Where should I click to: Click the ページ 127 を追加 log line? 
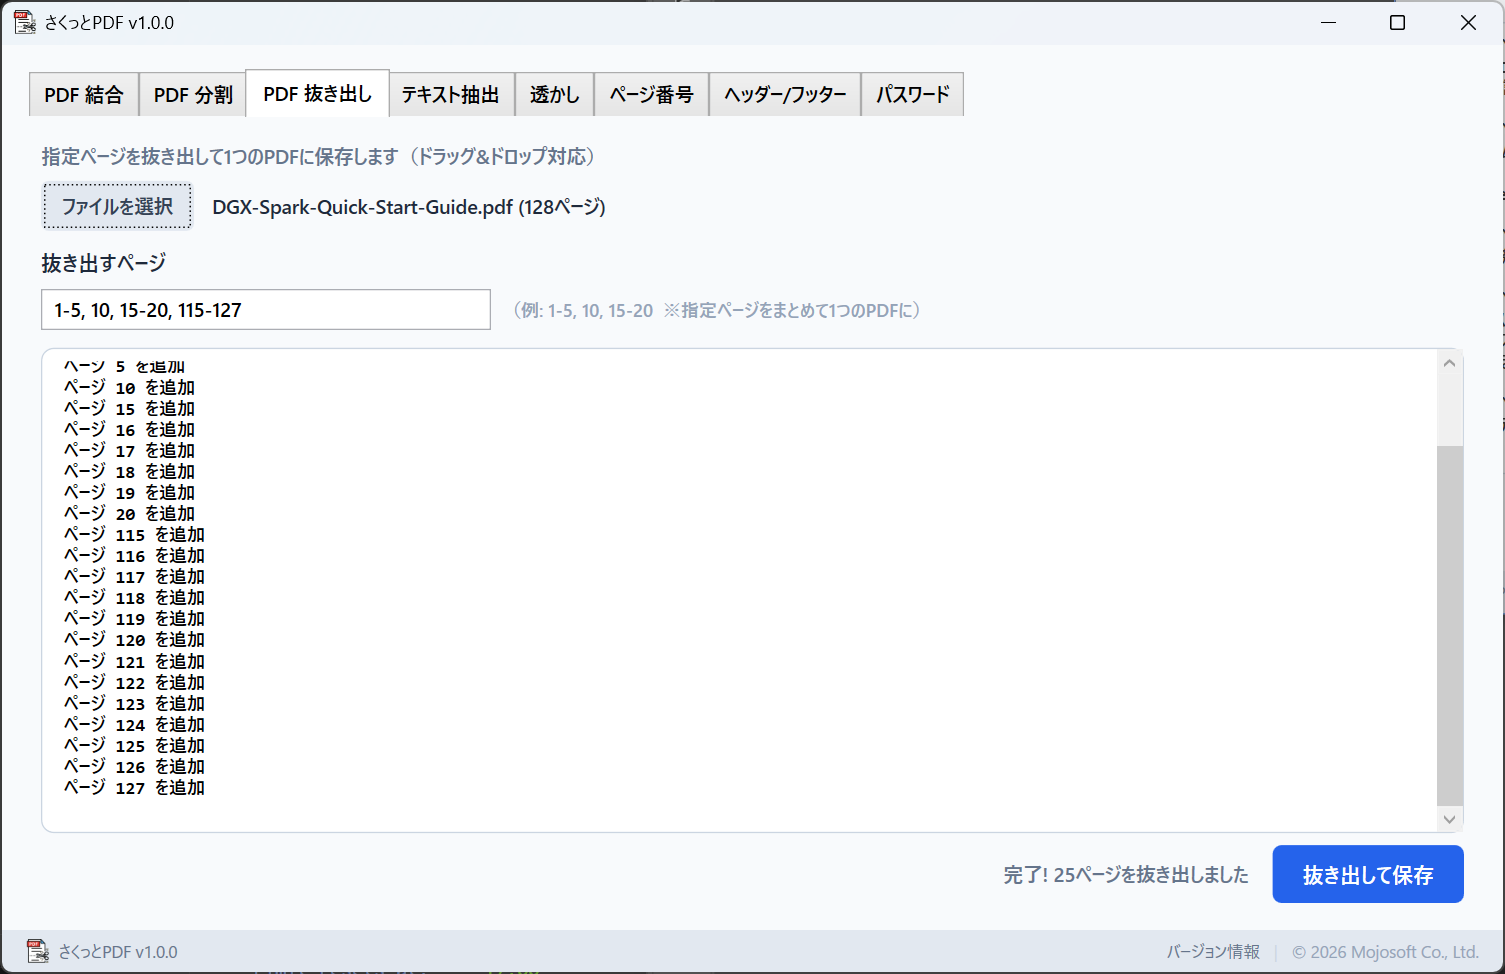pyautogui.click(x=134, y=788)
